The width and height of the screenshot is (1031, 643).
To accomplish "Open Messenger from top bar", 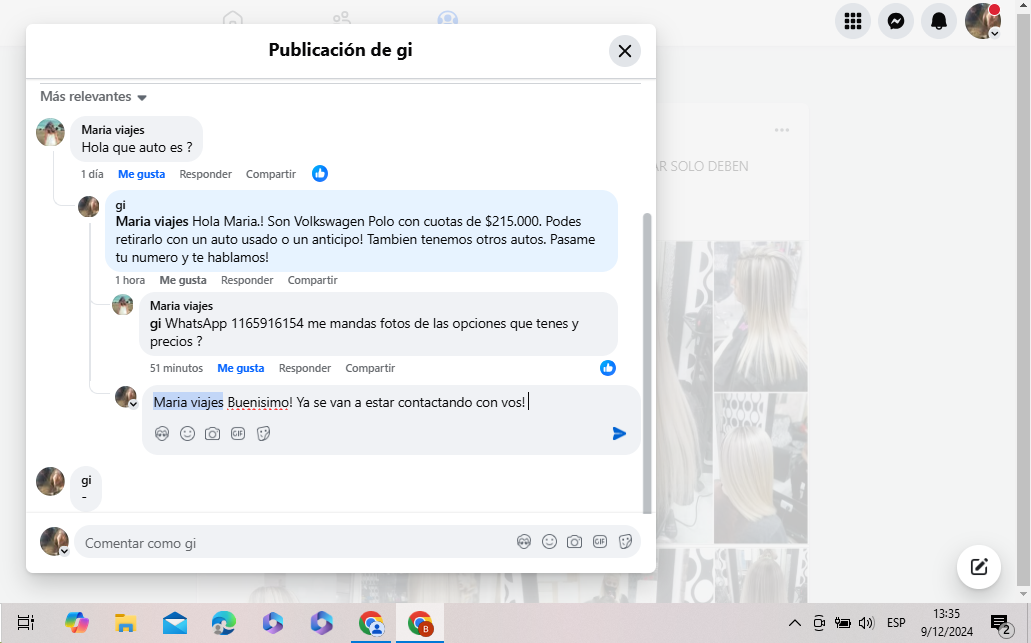I will (896, 21).
